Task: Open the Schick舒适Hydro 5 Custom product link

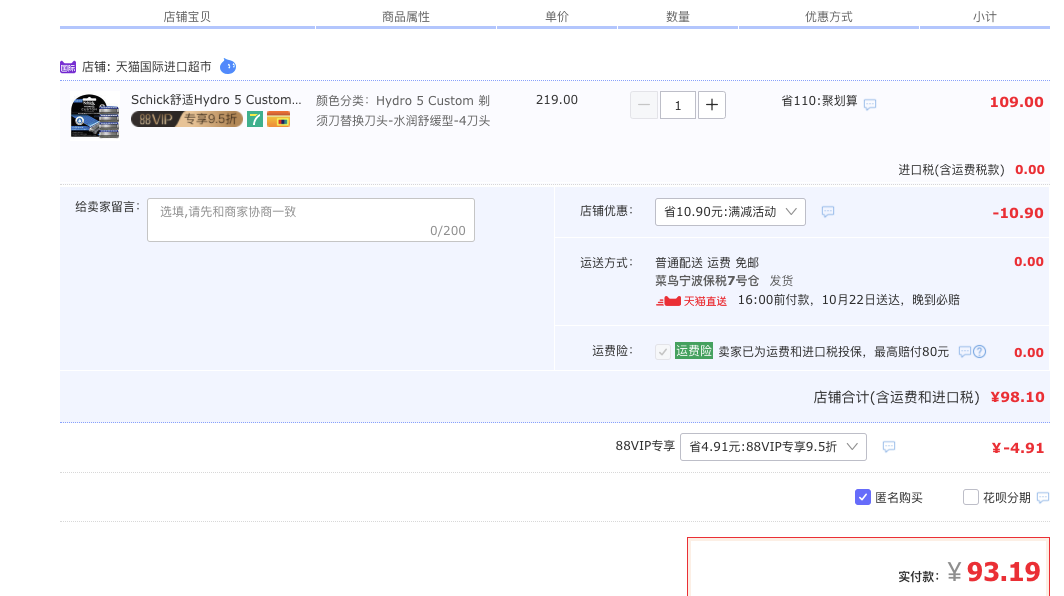Action: click(216, 100)
